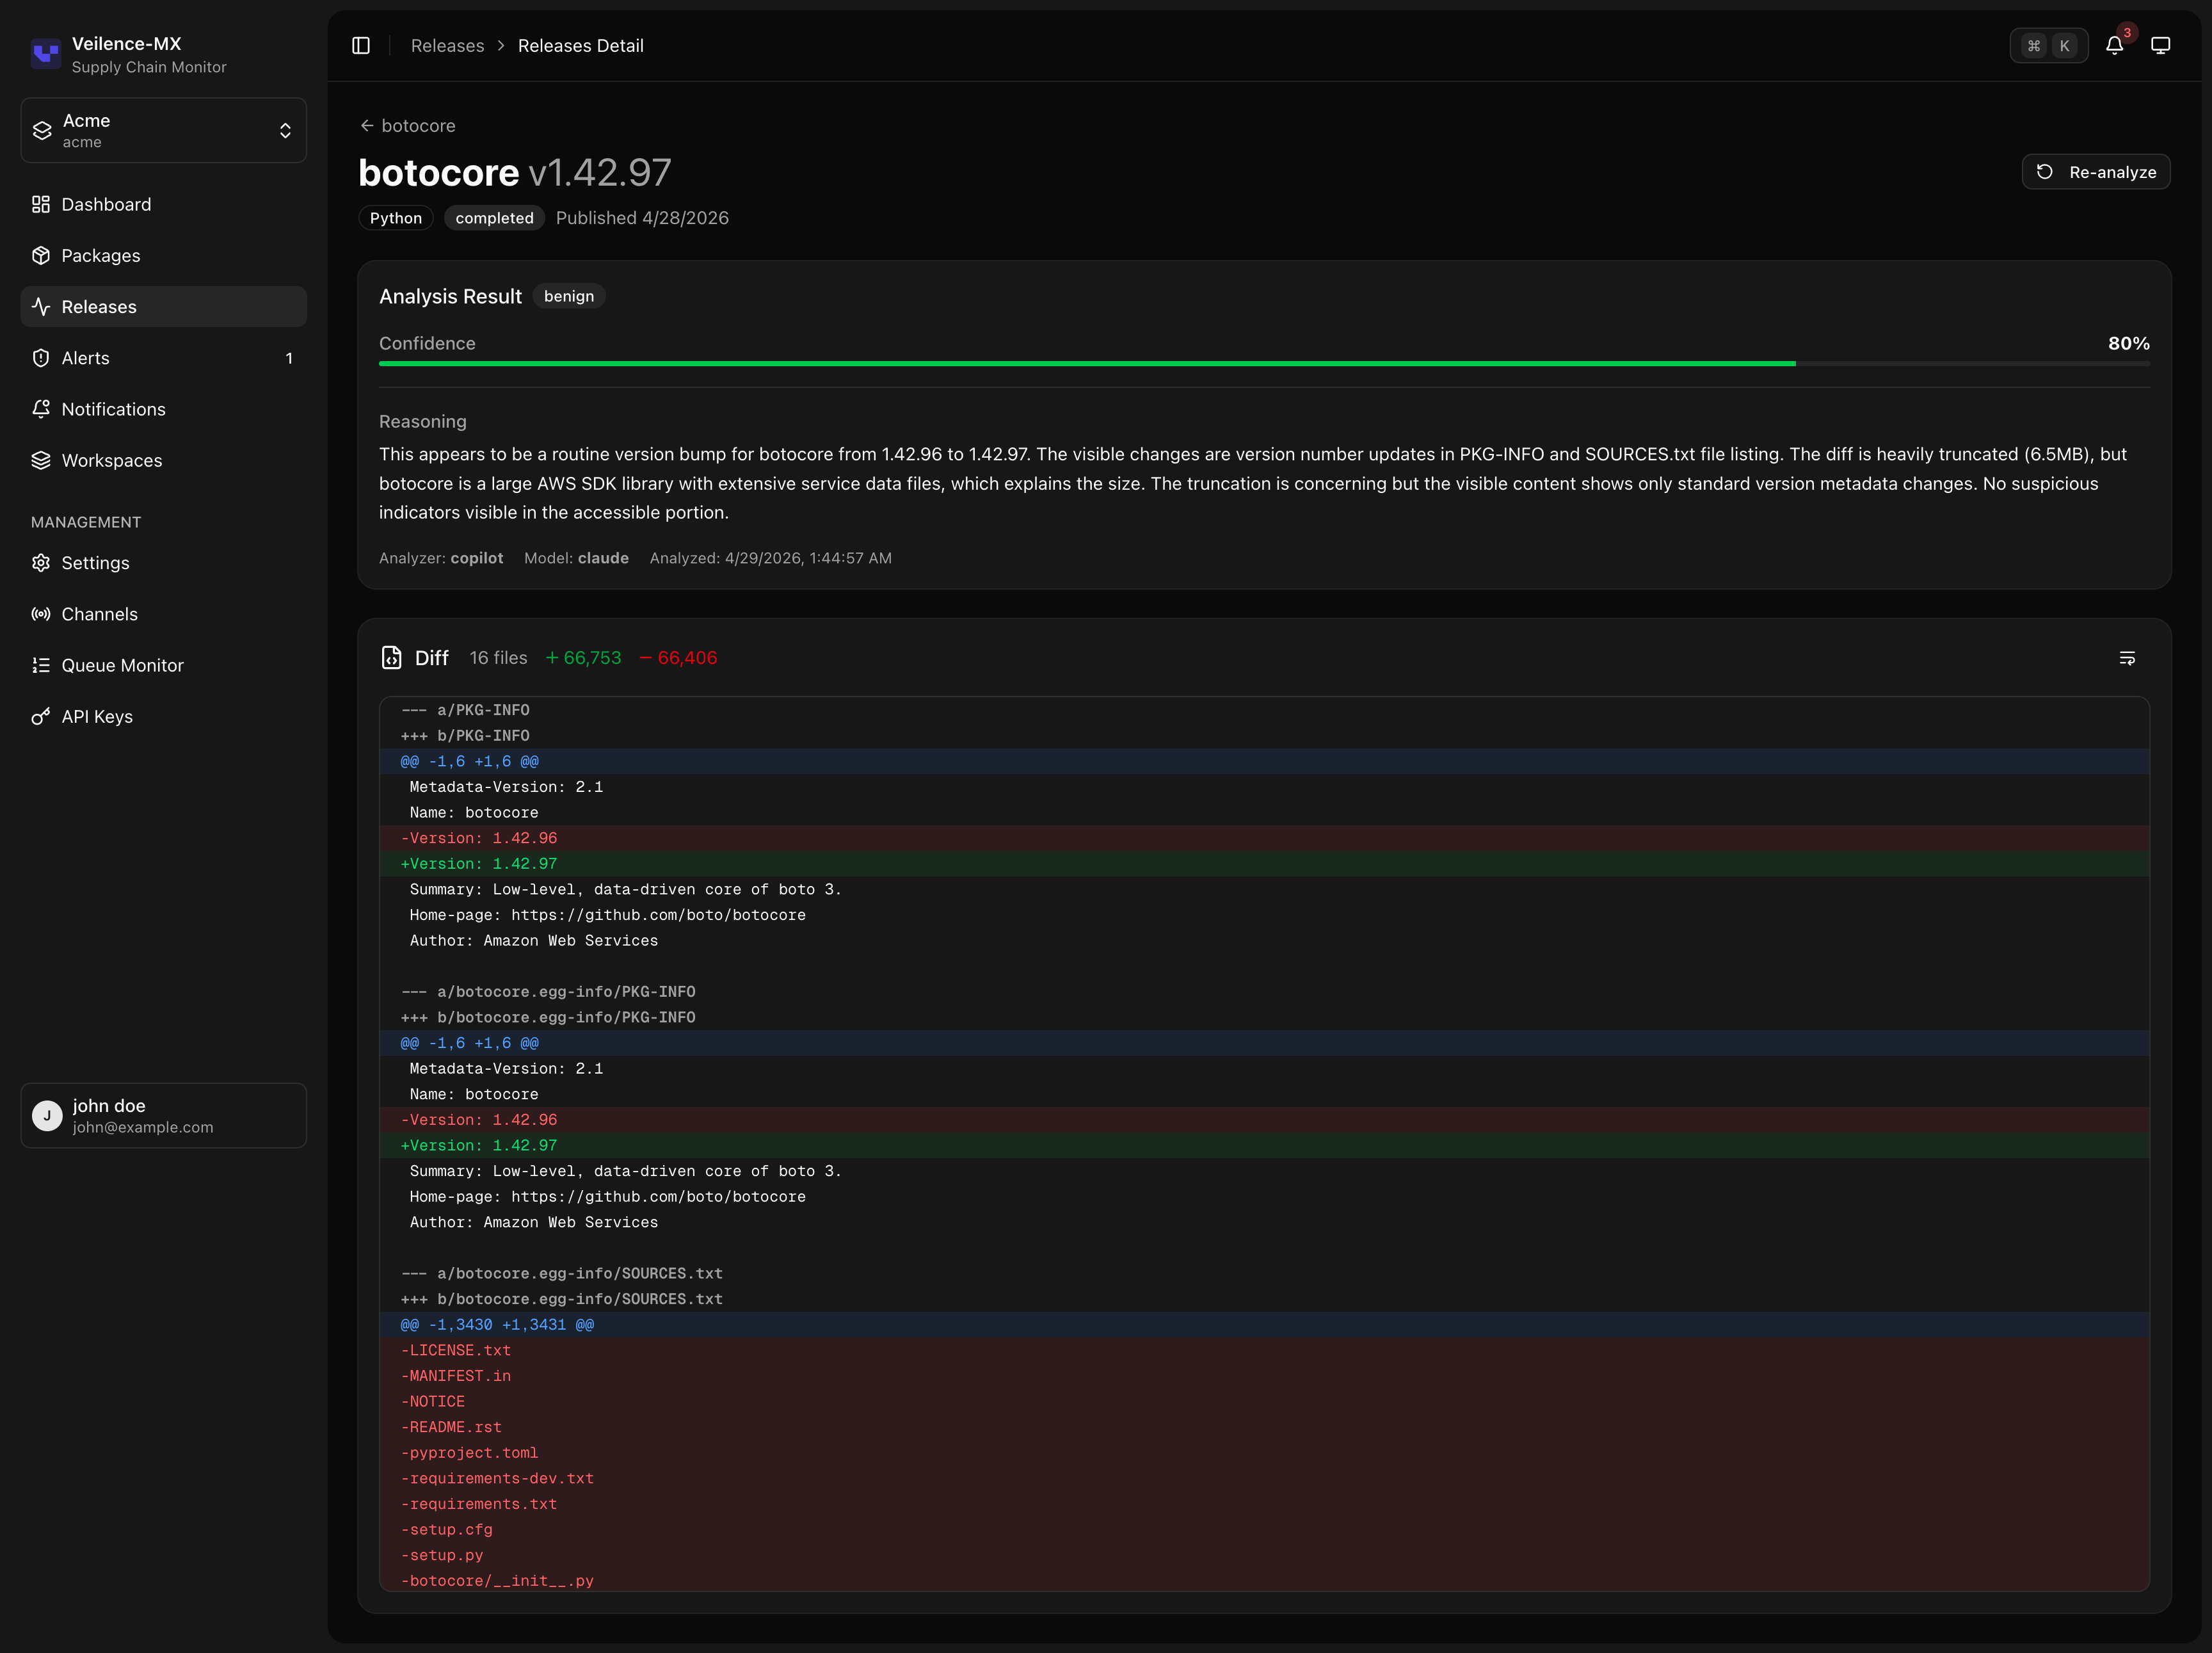The height and width of the screenshot is (1653, 2212).
Task: Click the Releases breadcrumb link
Action: (447, 46)
